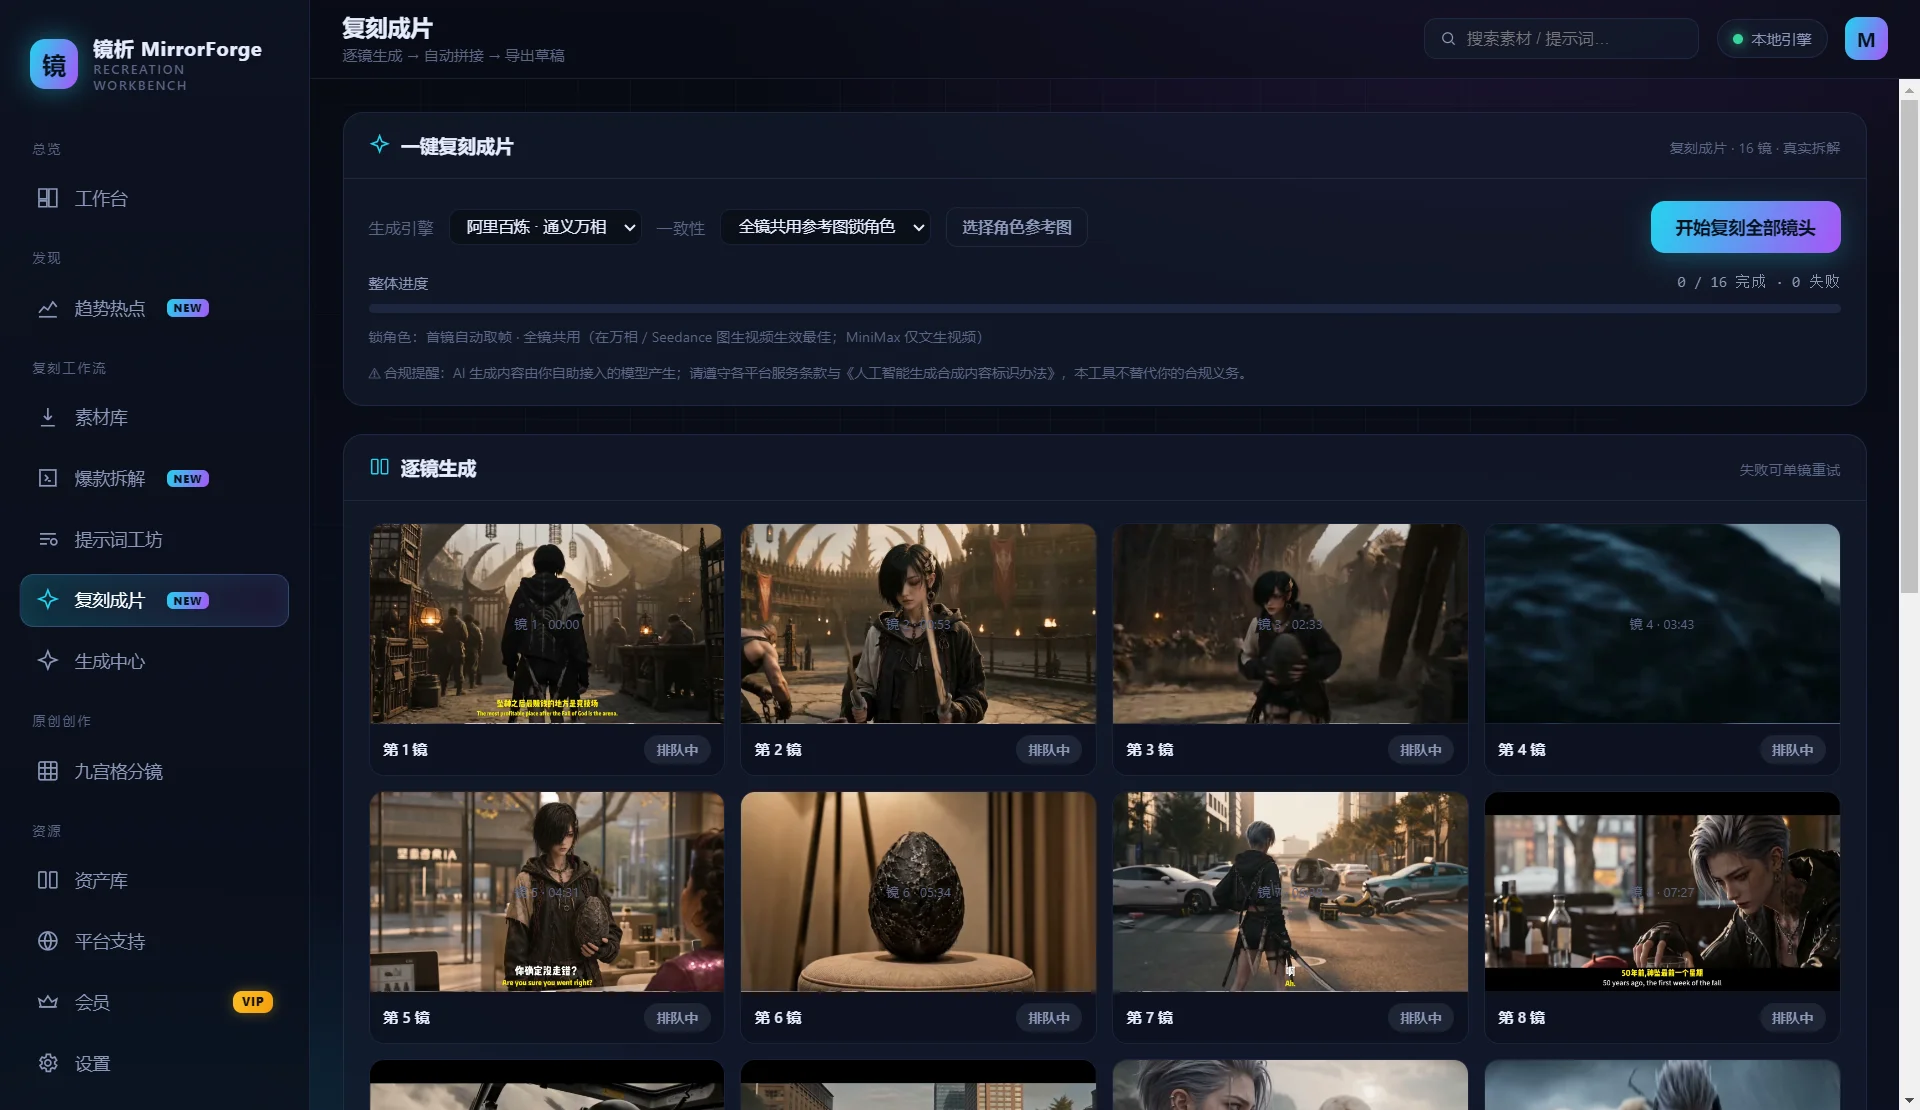Click the 搜索素材 / 提示词 search field
Image resolution: width=1920 pixels, height=1110 pixels.
1560,39
